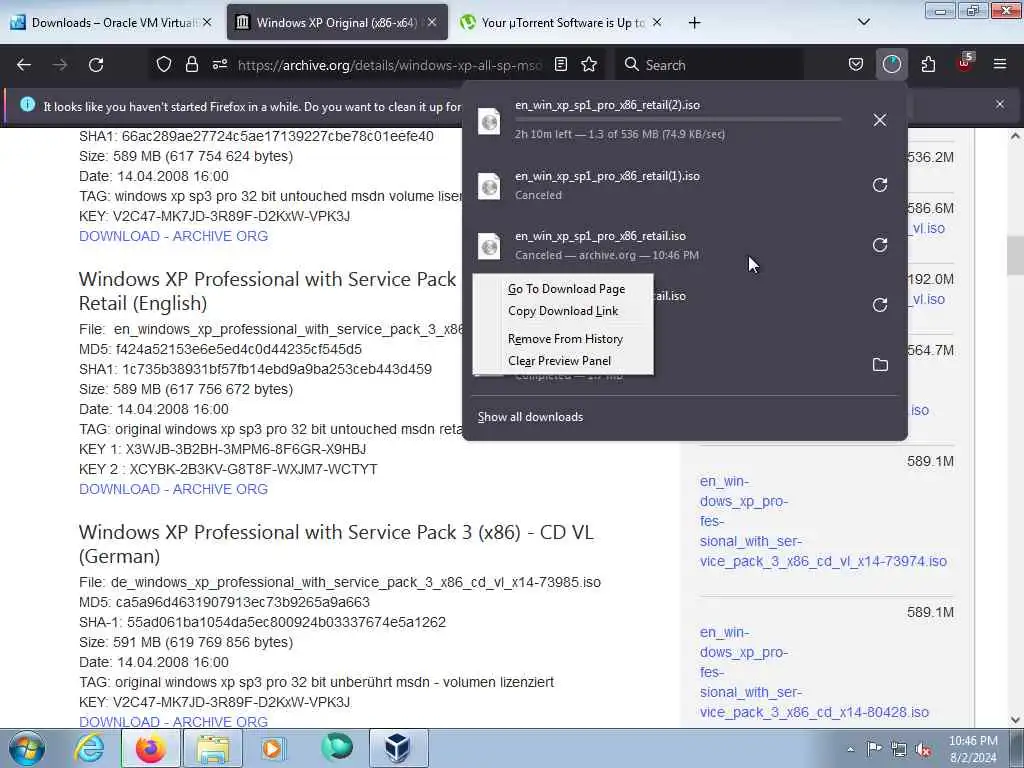1024x768 pixels.
Task: Select Clear Preview Panel menu entry
Action: click(x=560, y=361)
